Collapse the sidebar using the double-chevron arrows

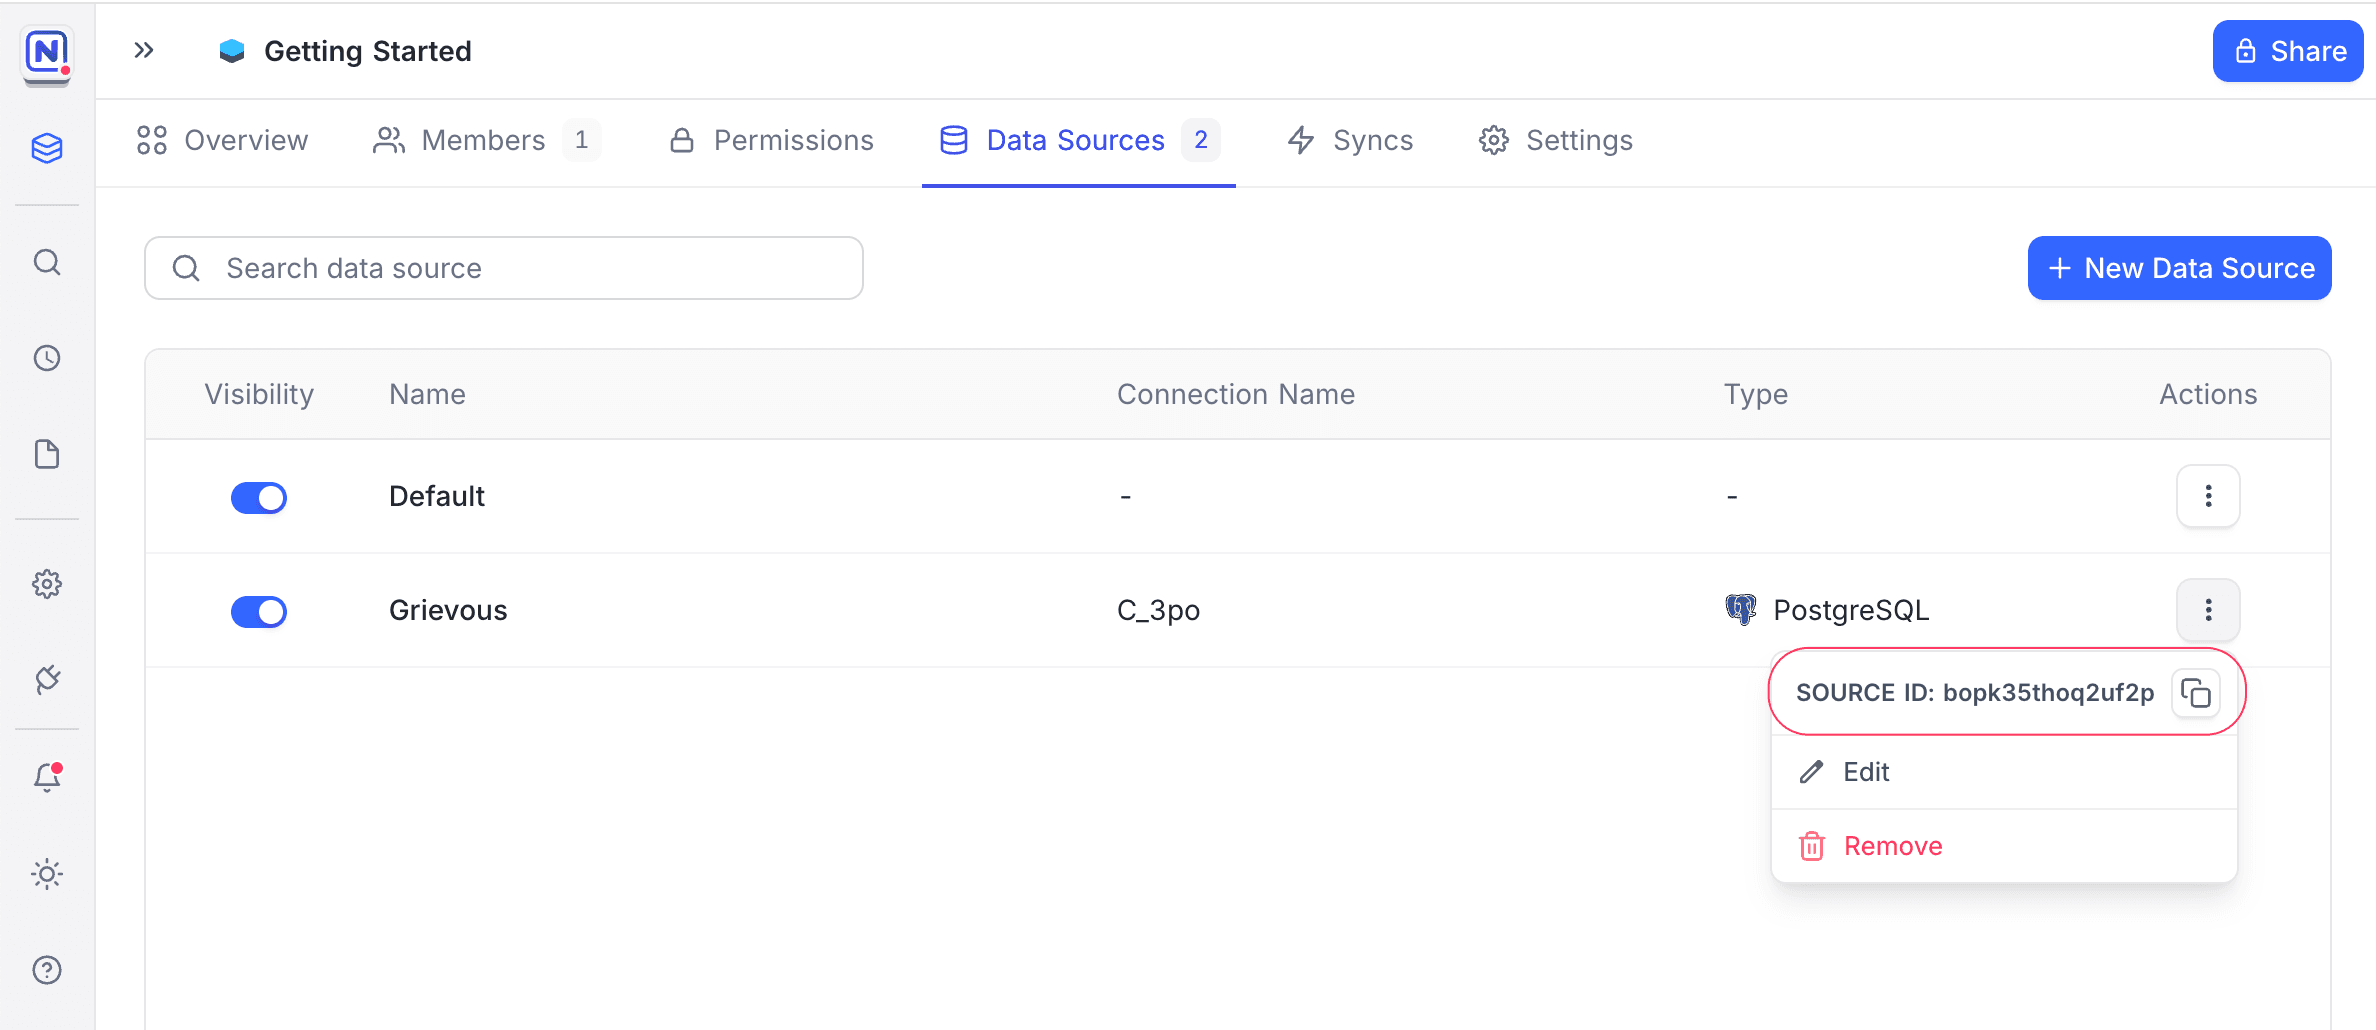click(143, 50)
